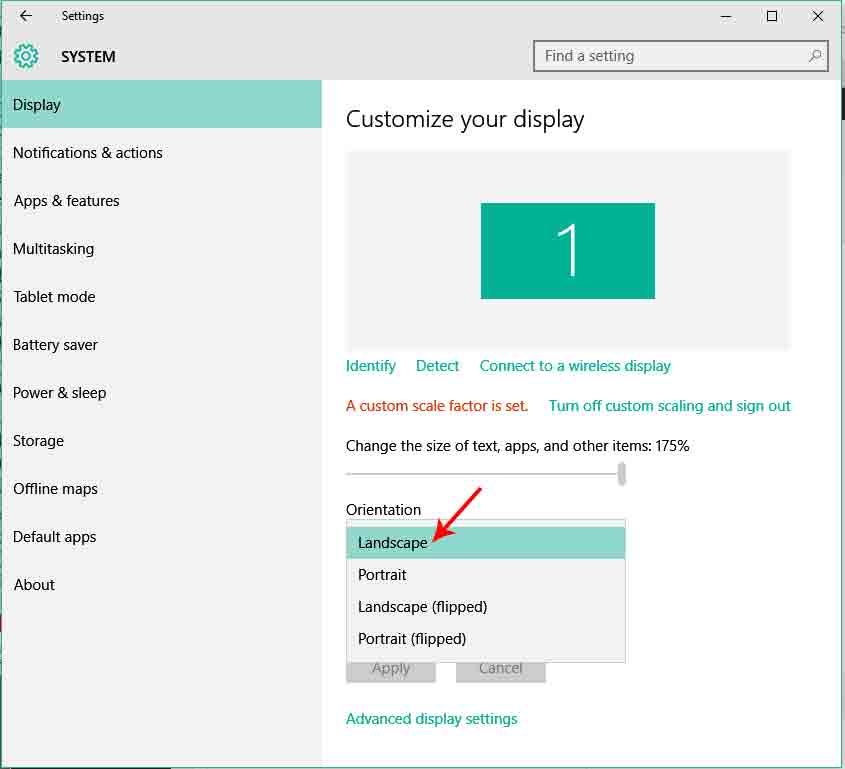
Task: Open Tablet mode settings
Action: [54, 296]
